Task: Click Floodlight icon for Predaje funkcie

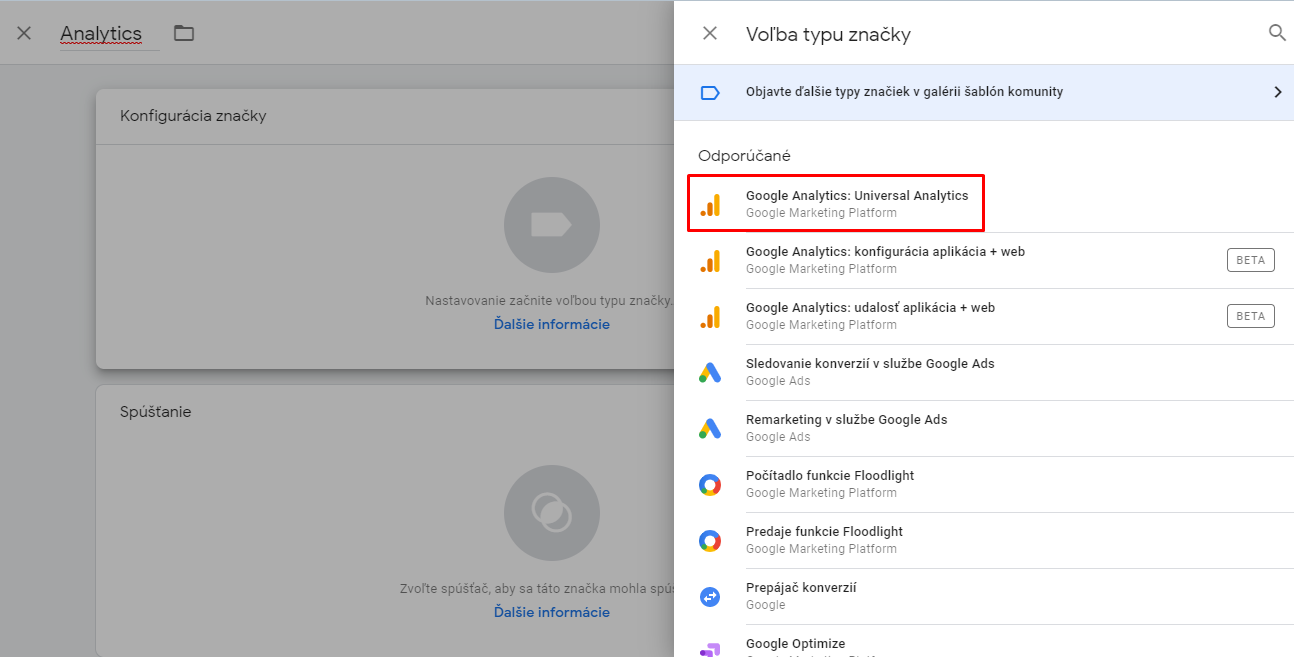Action: (710, 541)
